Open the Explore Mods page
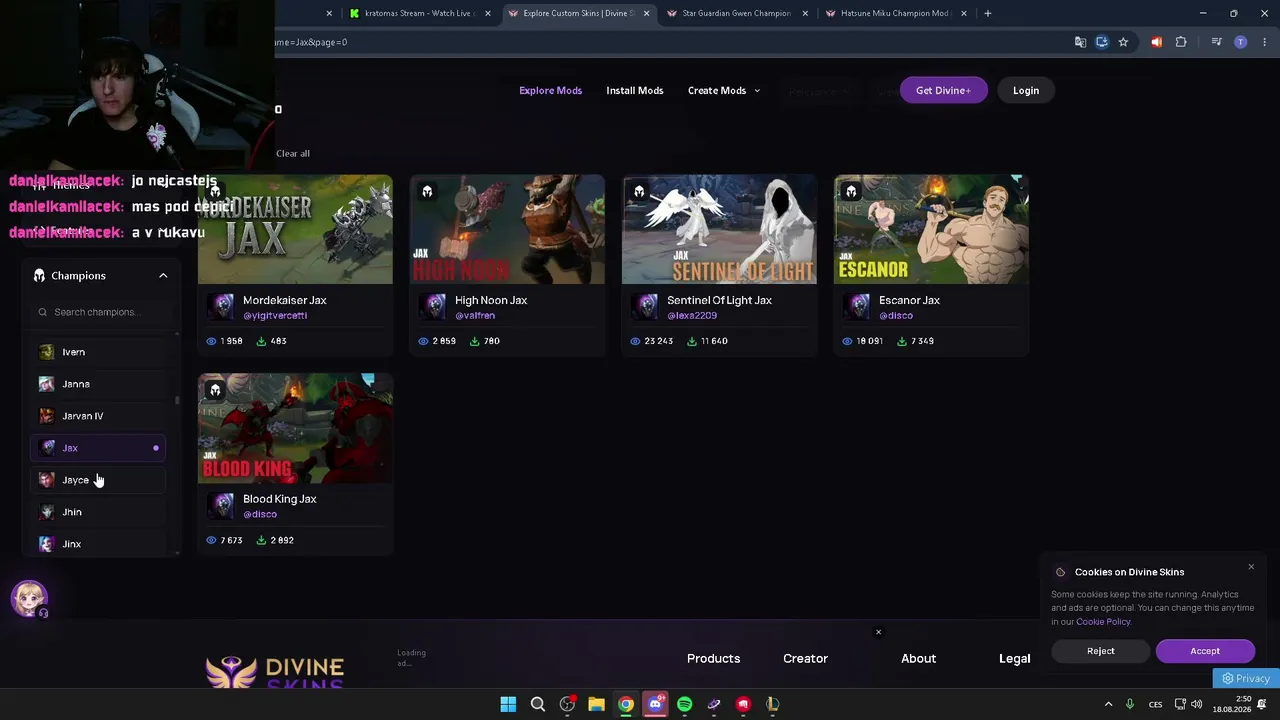 tap(550, 90)
